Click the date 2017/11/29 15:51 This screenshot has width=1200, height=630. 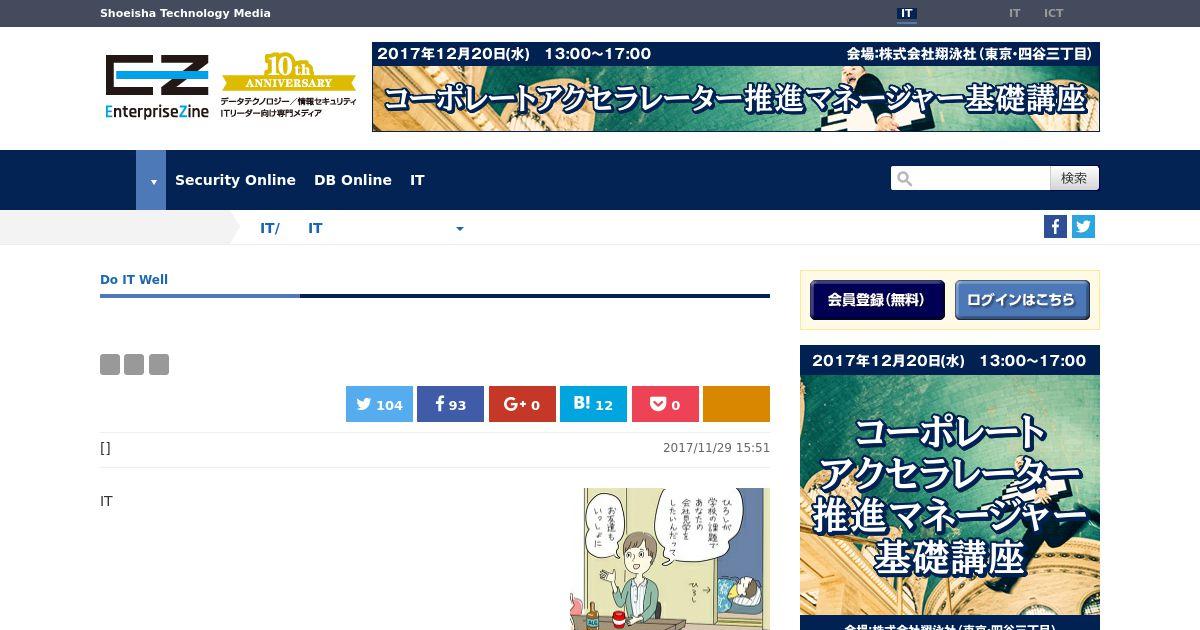(x=716, y=448)
